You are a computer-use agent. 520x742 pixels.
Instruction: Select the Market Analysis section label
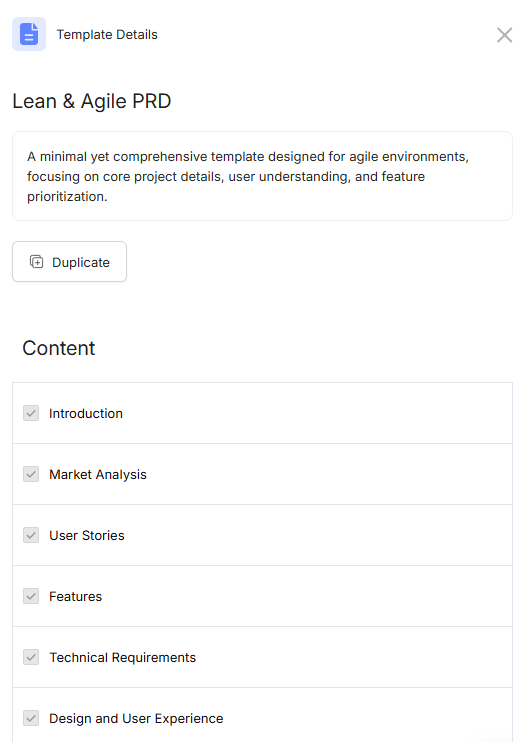coord(98,475)
